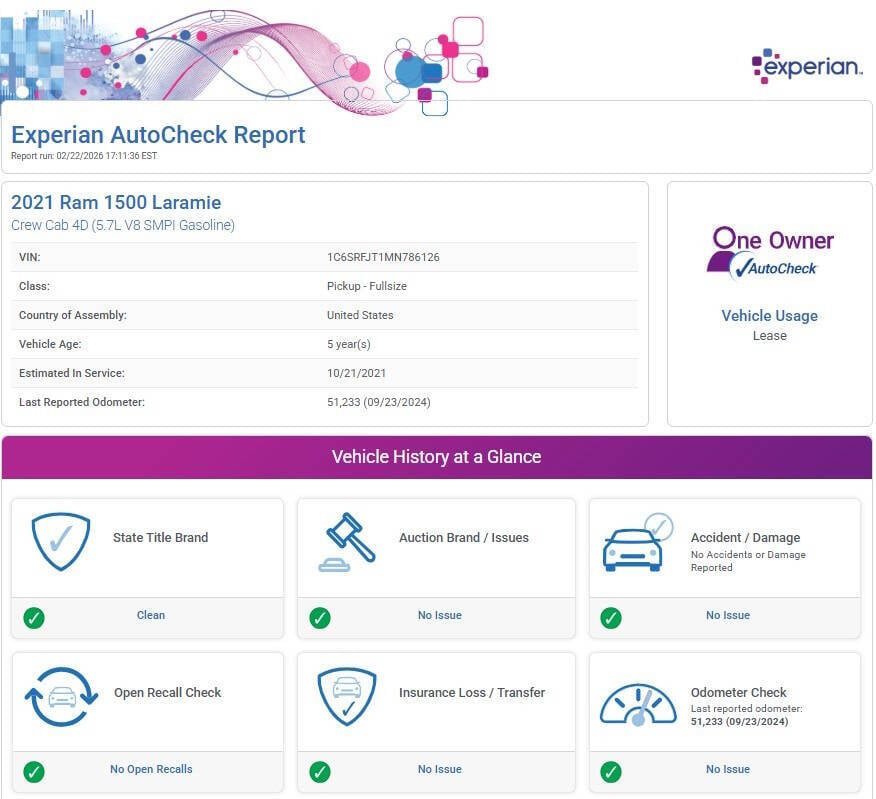Select VIN value 1C6SRFJT1MN786126
The height and width of the screenshot is (799, 876).
(x=383, y=257)
